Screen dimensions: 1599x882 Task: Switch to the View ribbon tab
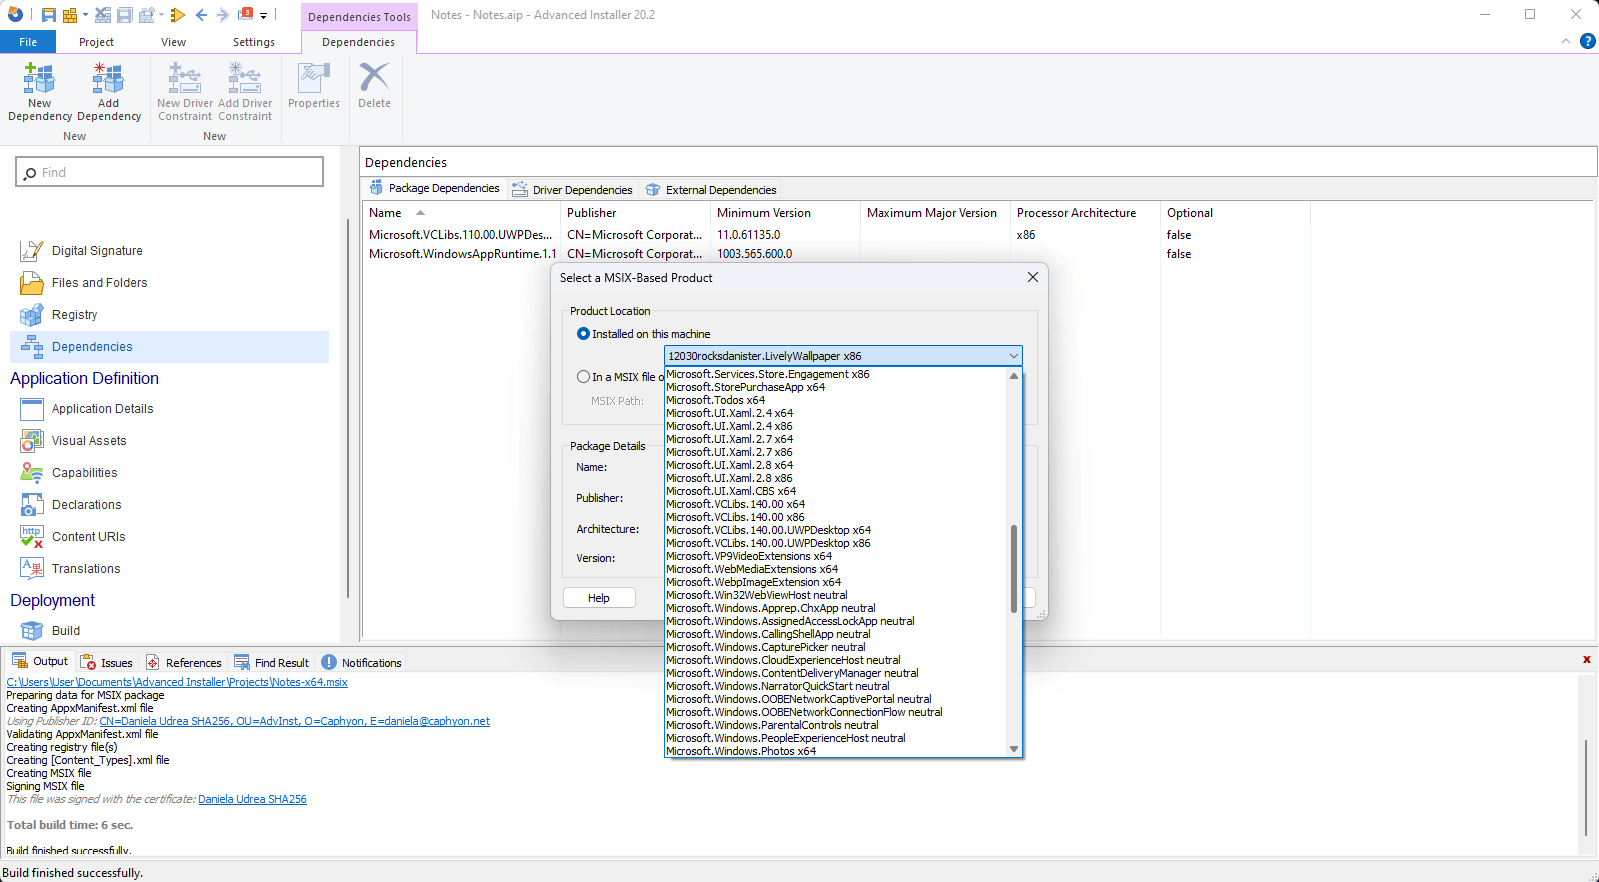(173, 42)
